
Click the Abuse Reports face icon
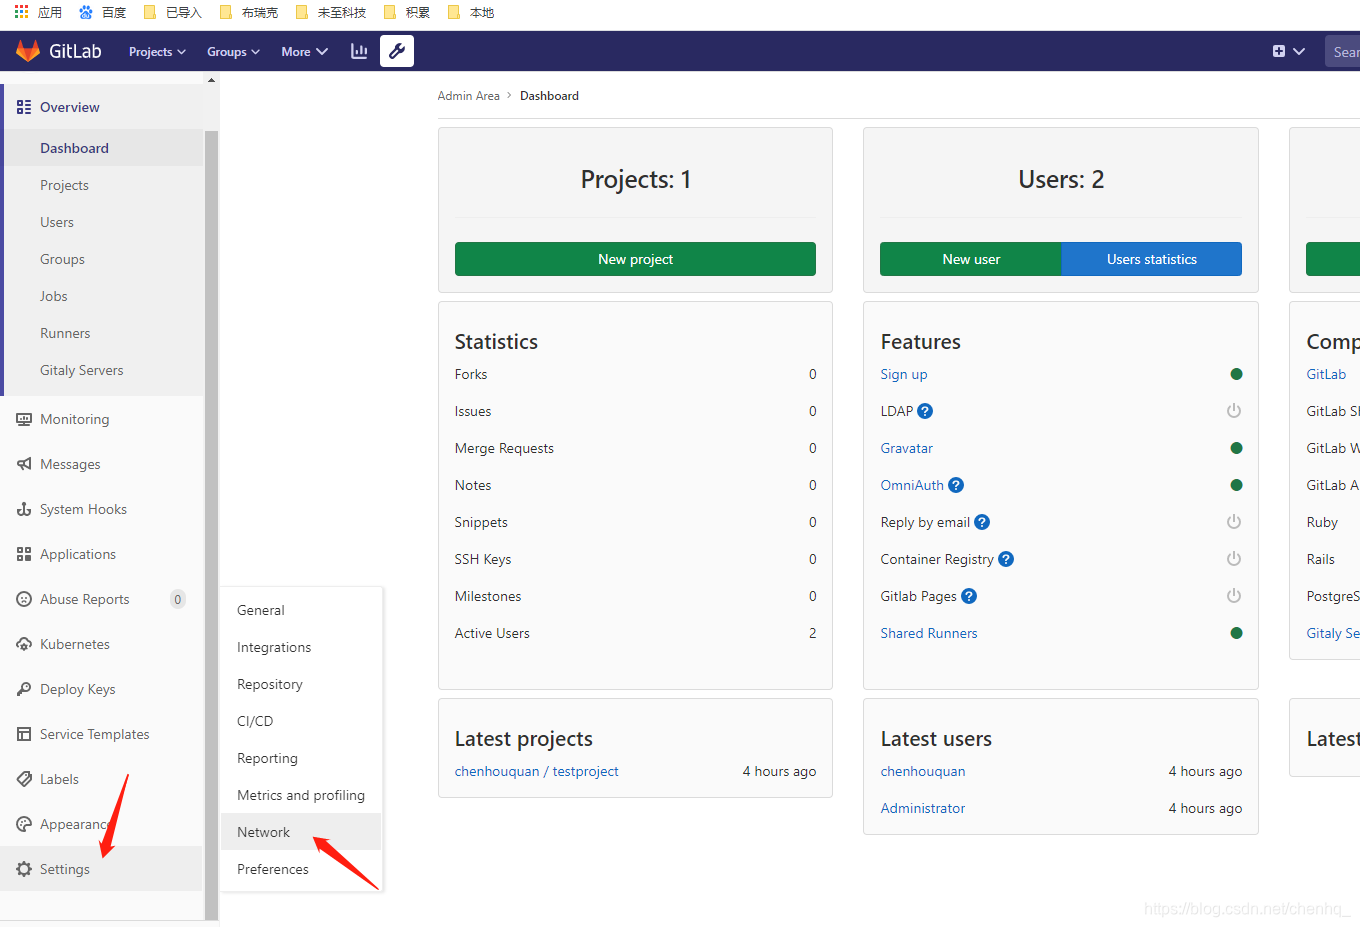[x=24, y=599]
